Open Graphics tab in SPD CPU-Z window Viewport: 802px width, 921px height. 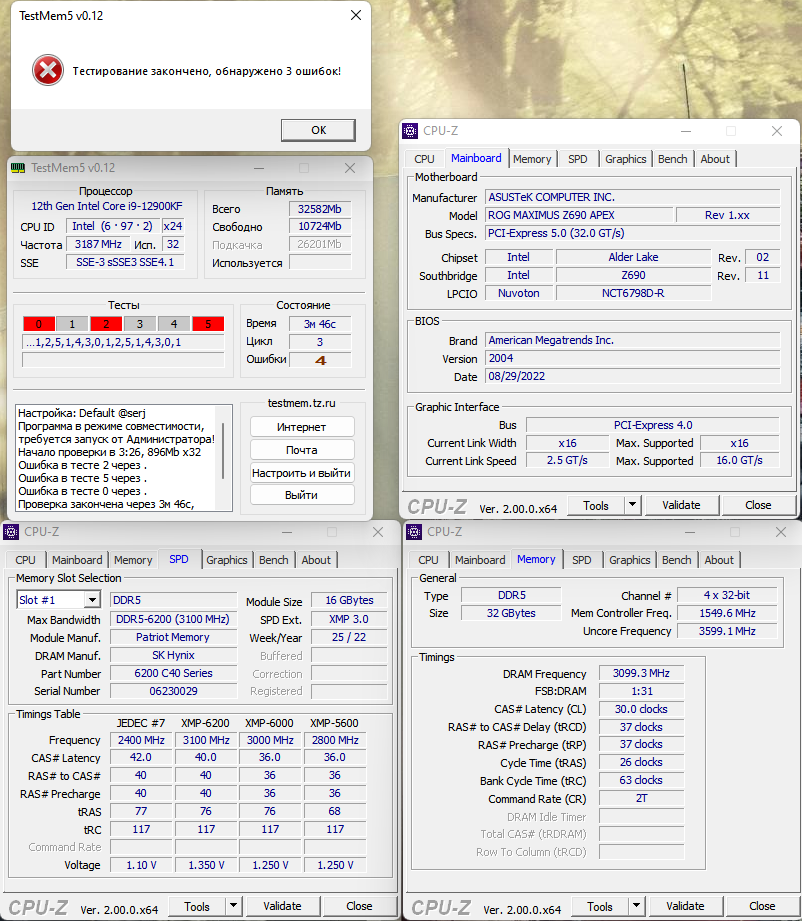coord(226,560)
